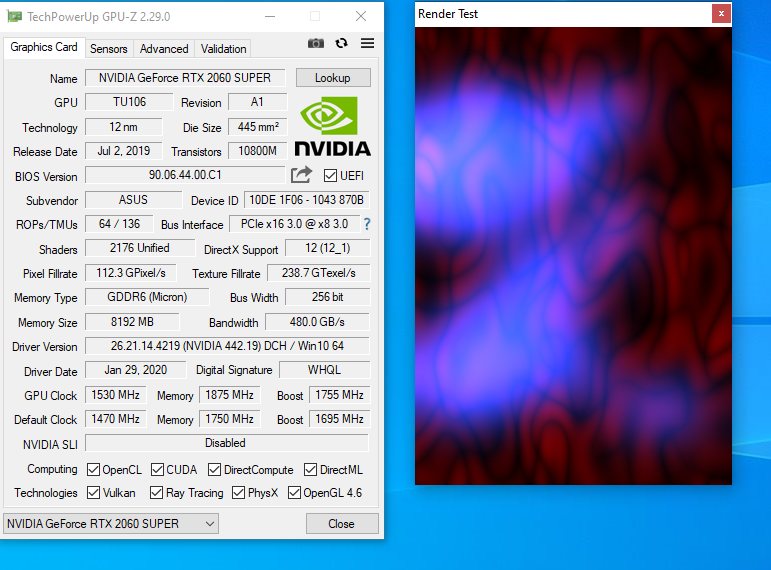Click the Close button in GPU-Z

[342, 524]
